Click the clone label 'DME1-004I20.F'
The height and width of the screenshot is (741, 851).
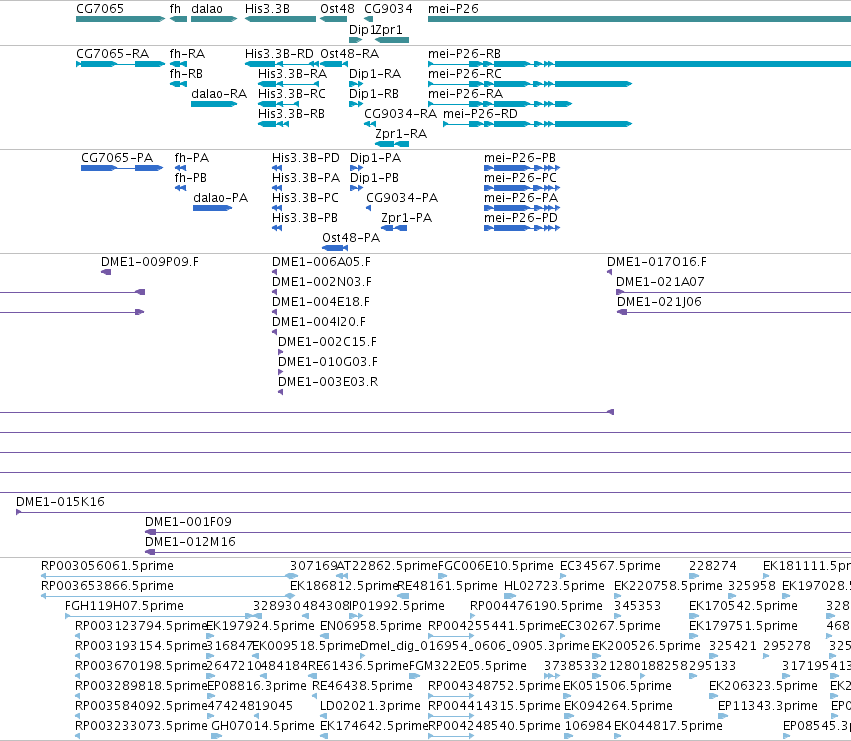point(319,322)
